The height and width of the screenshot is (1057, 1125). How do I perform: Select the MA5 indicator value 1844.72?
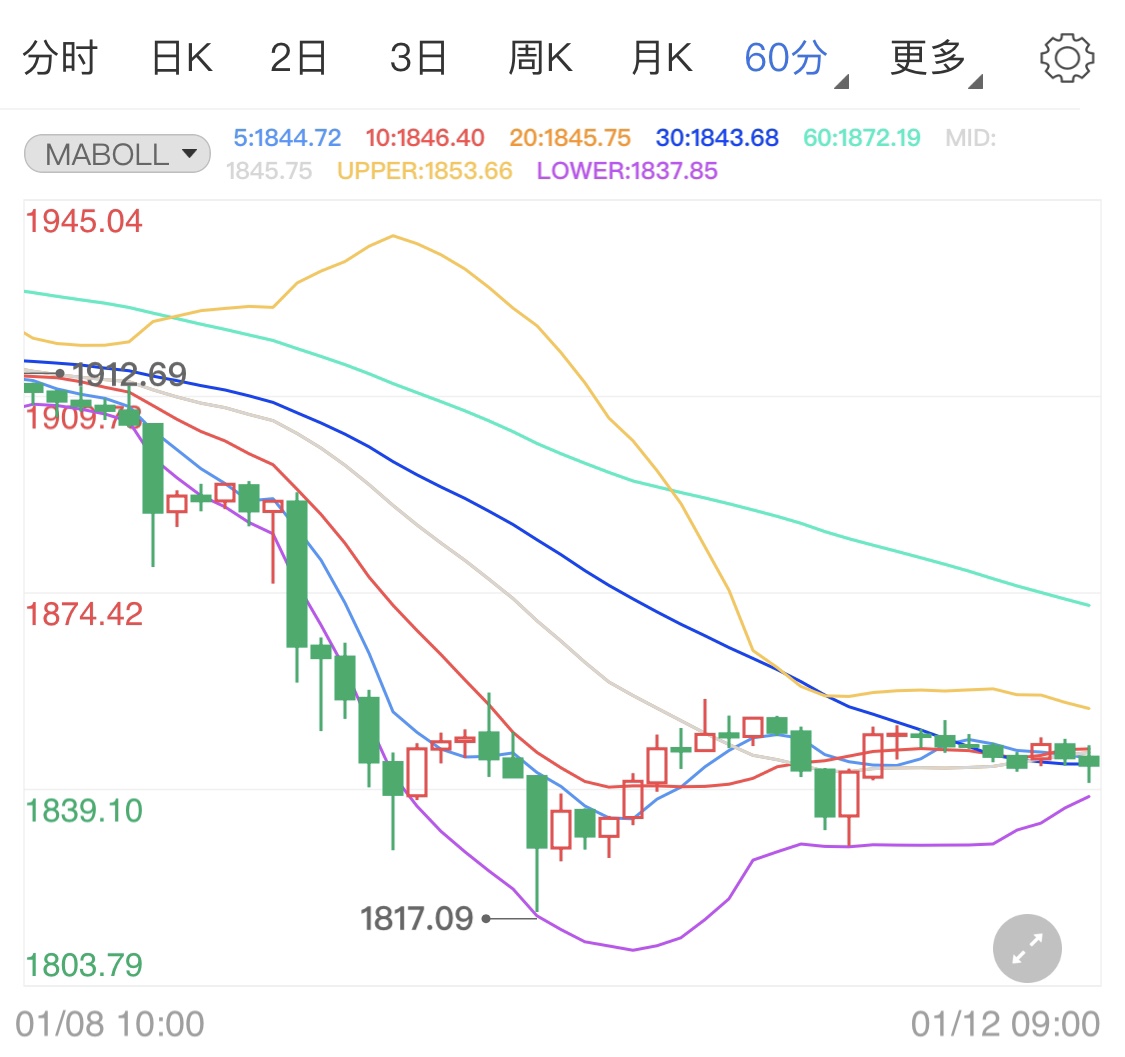[287, 138]
